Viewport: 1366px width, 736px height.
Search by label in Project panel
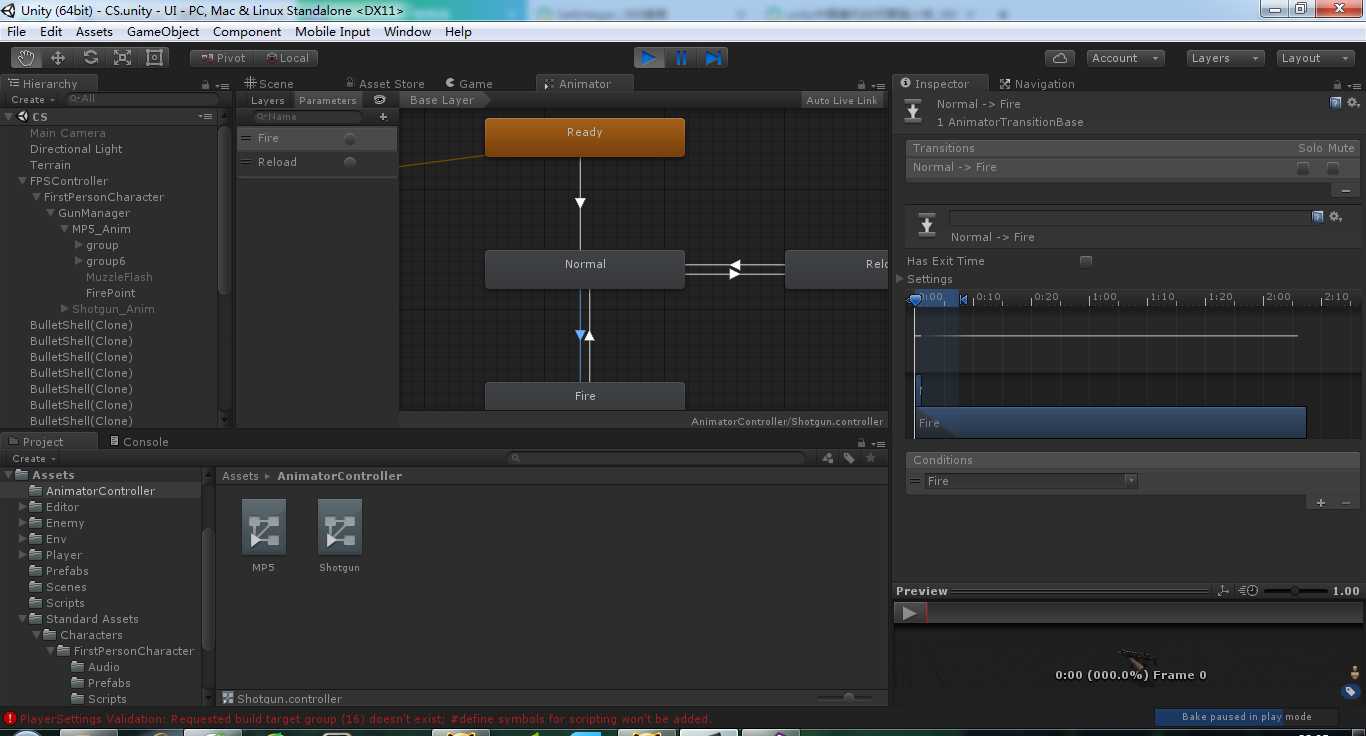click(849, 458)
